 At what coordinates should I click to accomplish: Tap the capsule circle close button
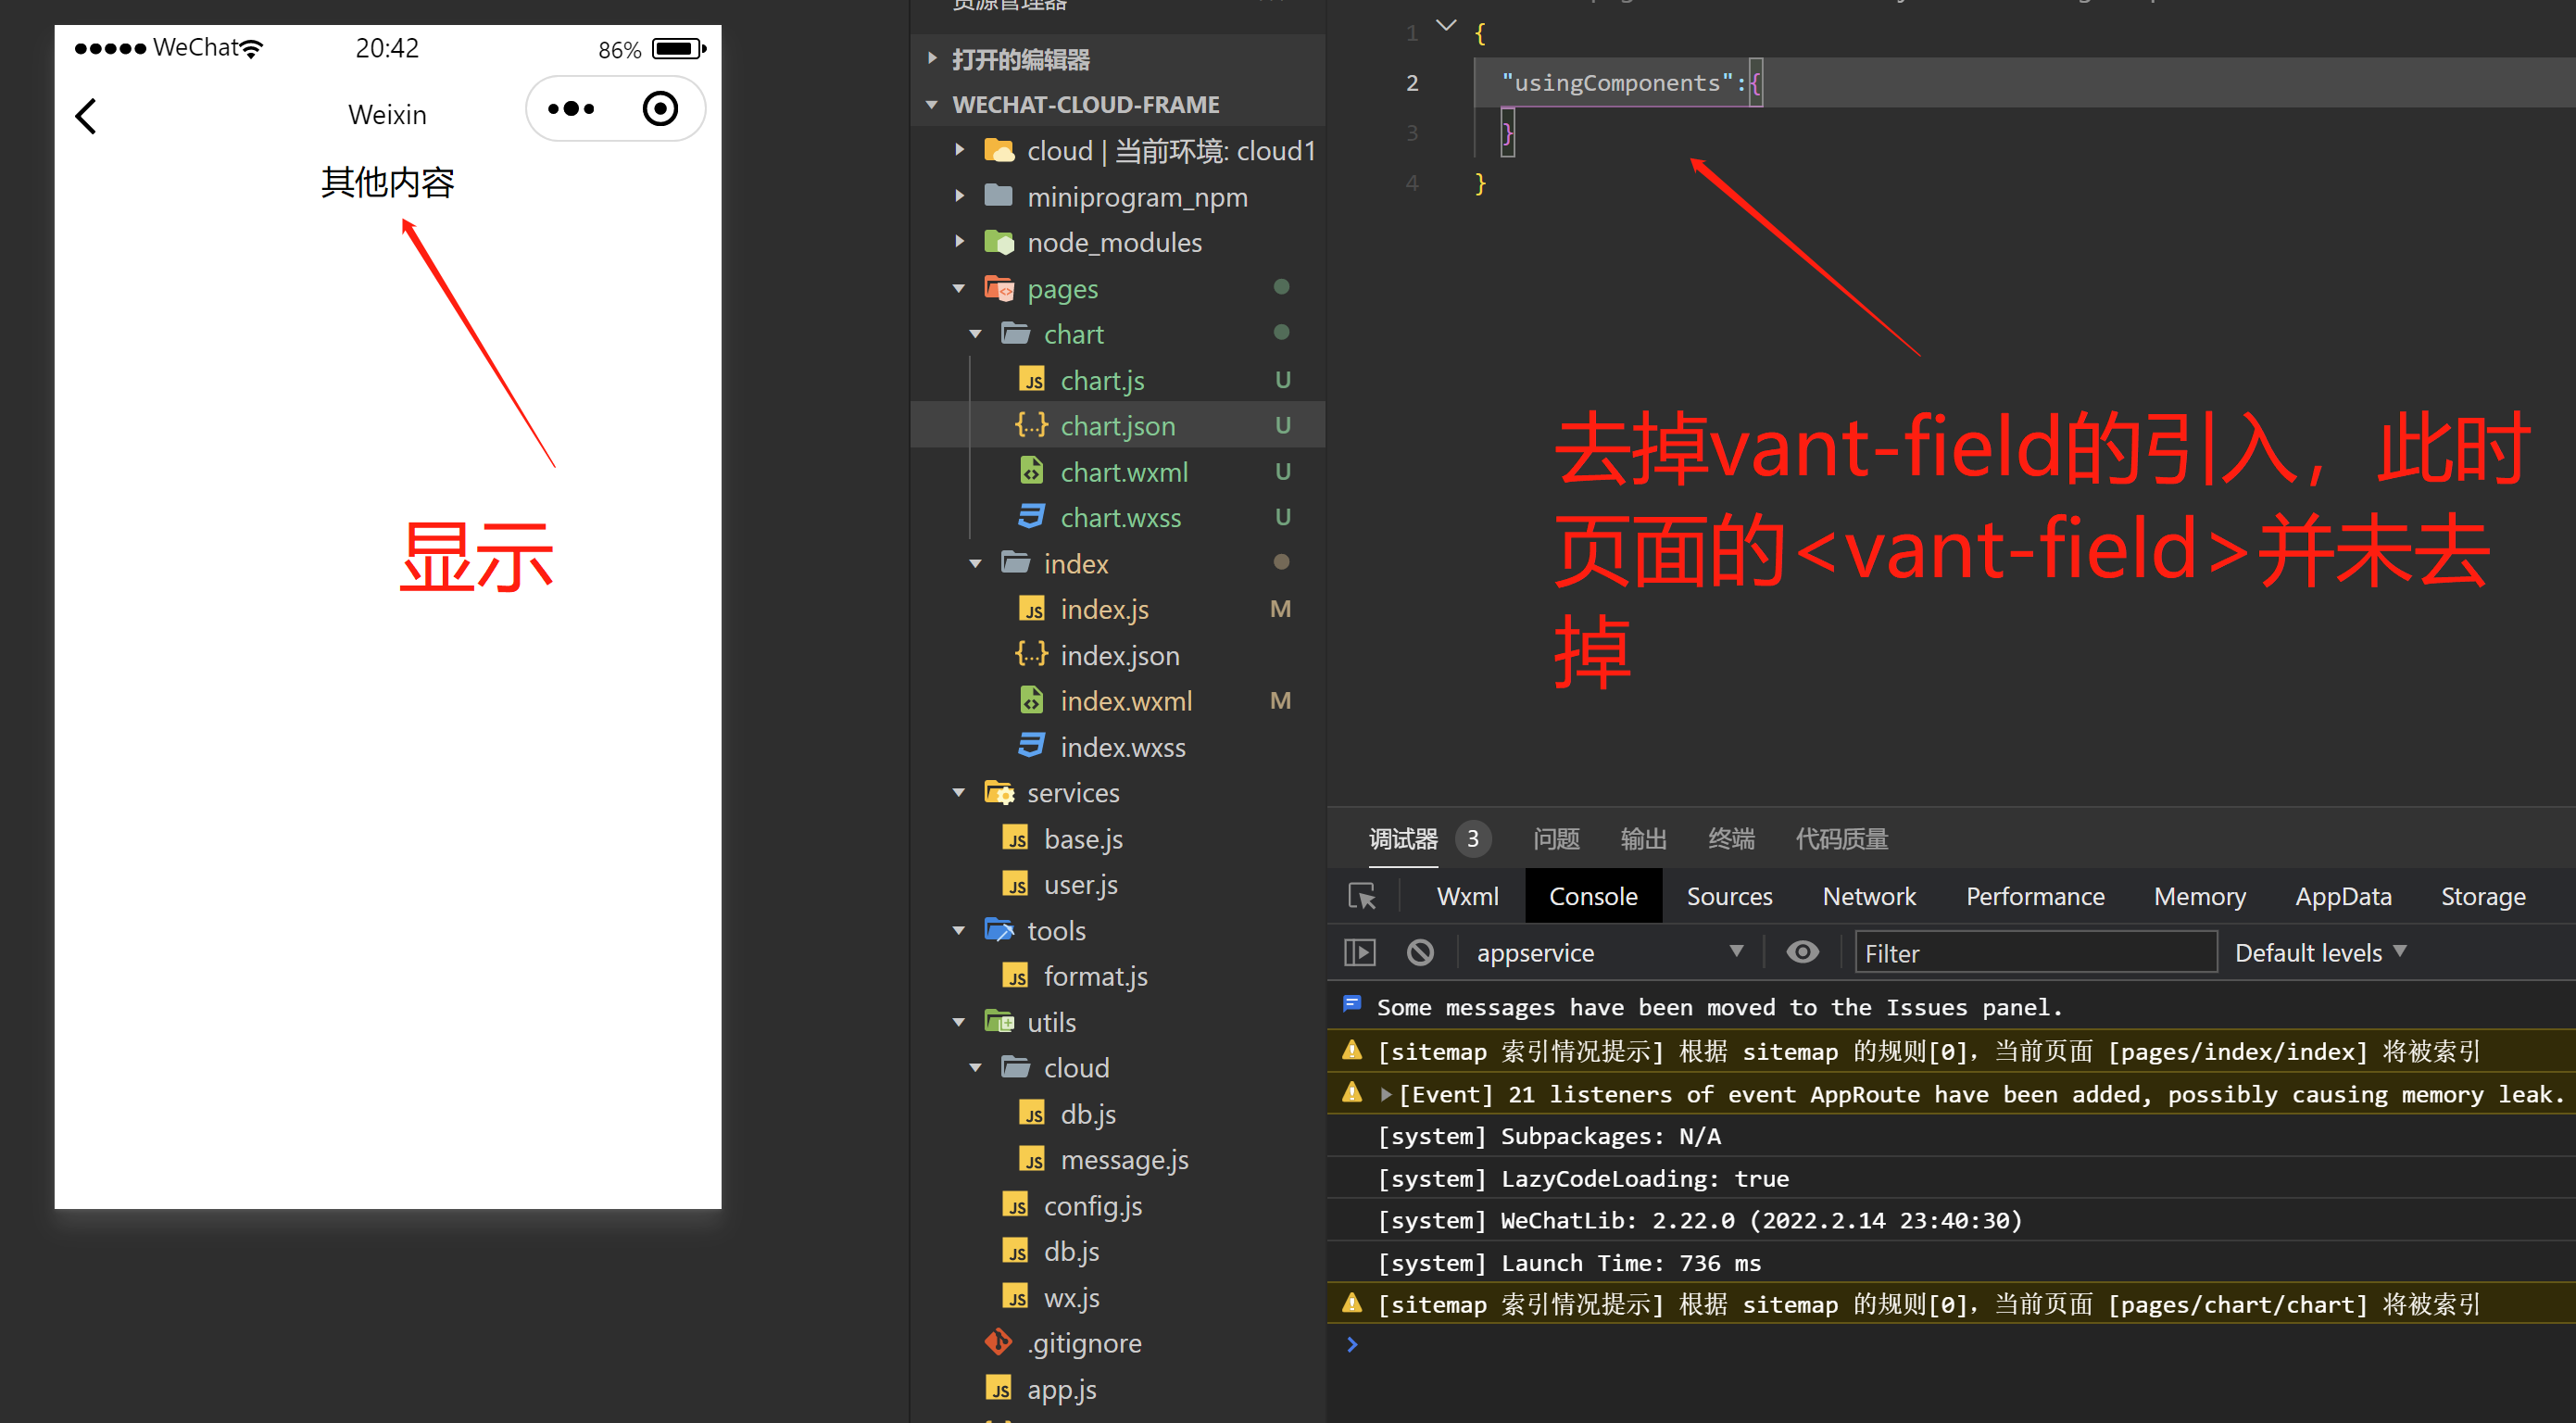[660, 109]
